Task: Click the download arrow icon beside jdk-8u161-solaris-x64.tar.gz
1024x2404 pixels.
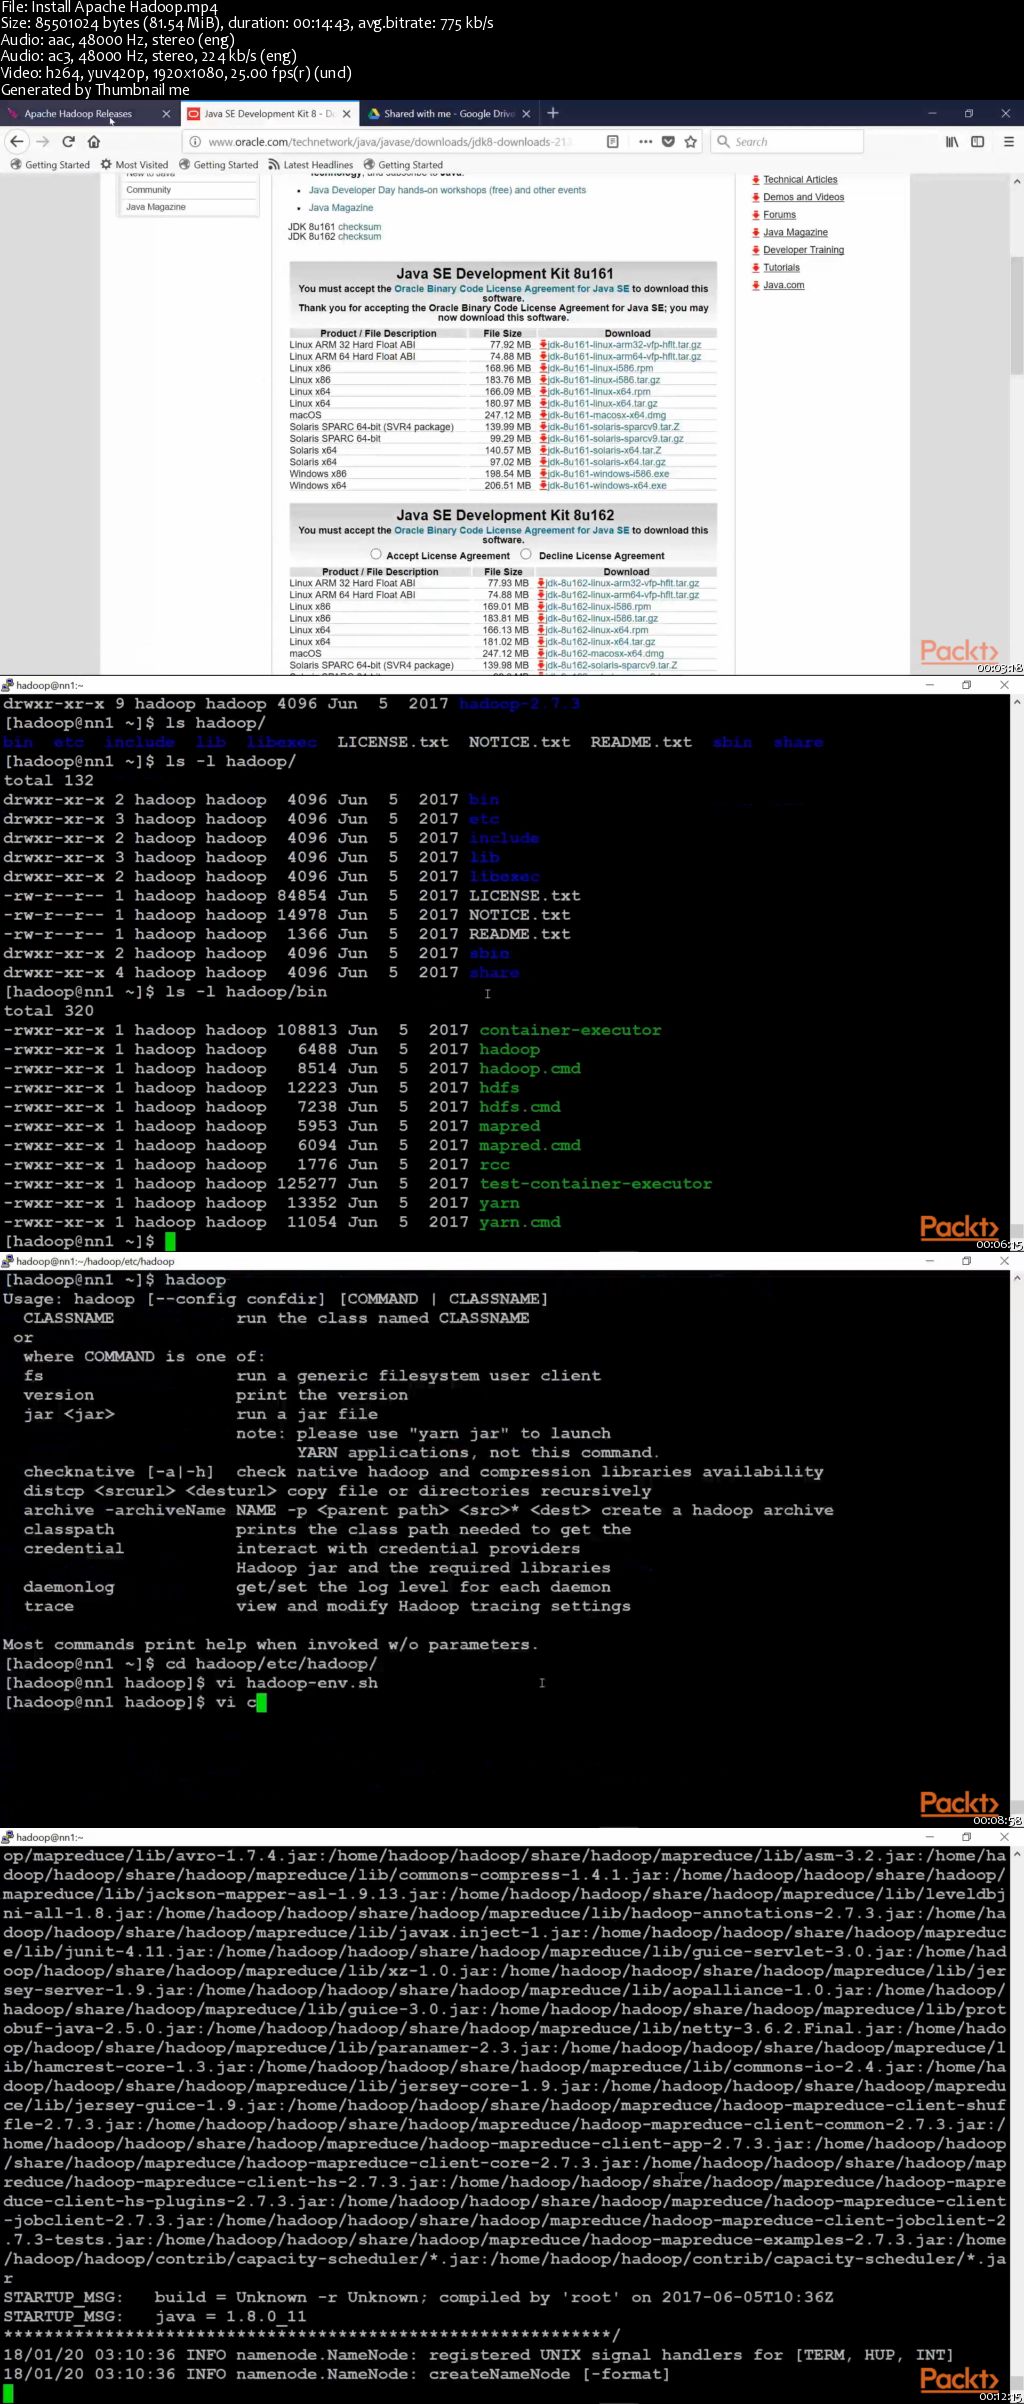Action: coord(543,462)
